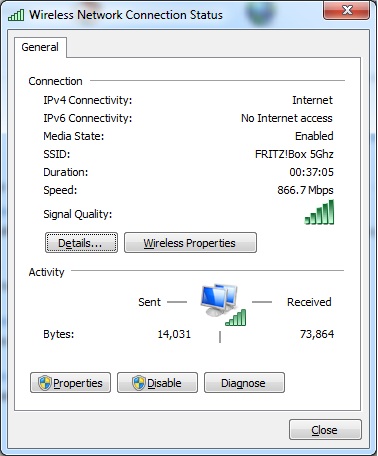The image size is (378, 456).
Task: Click the signal bars icon in title bar
Action: (x=16, y=15)
